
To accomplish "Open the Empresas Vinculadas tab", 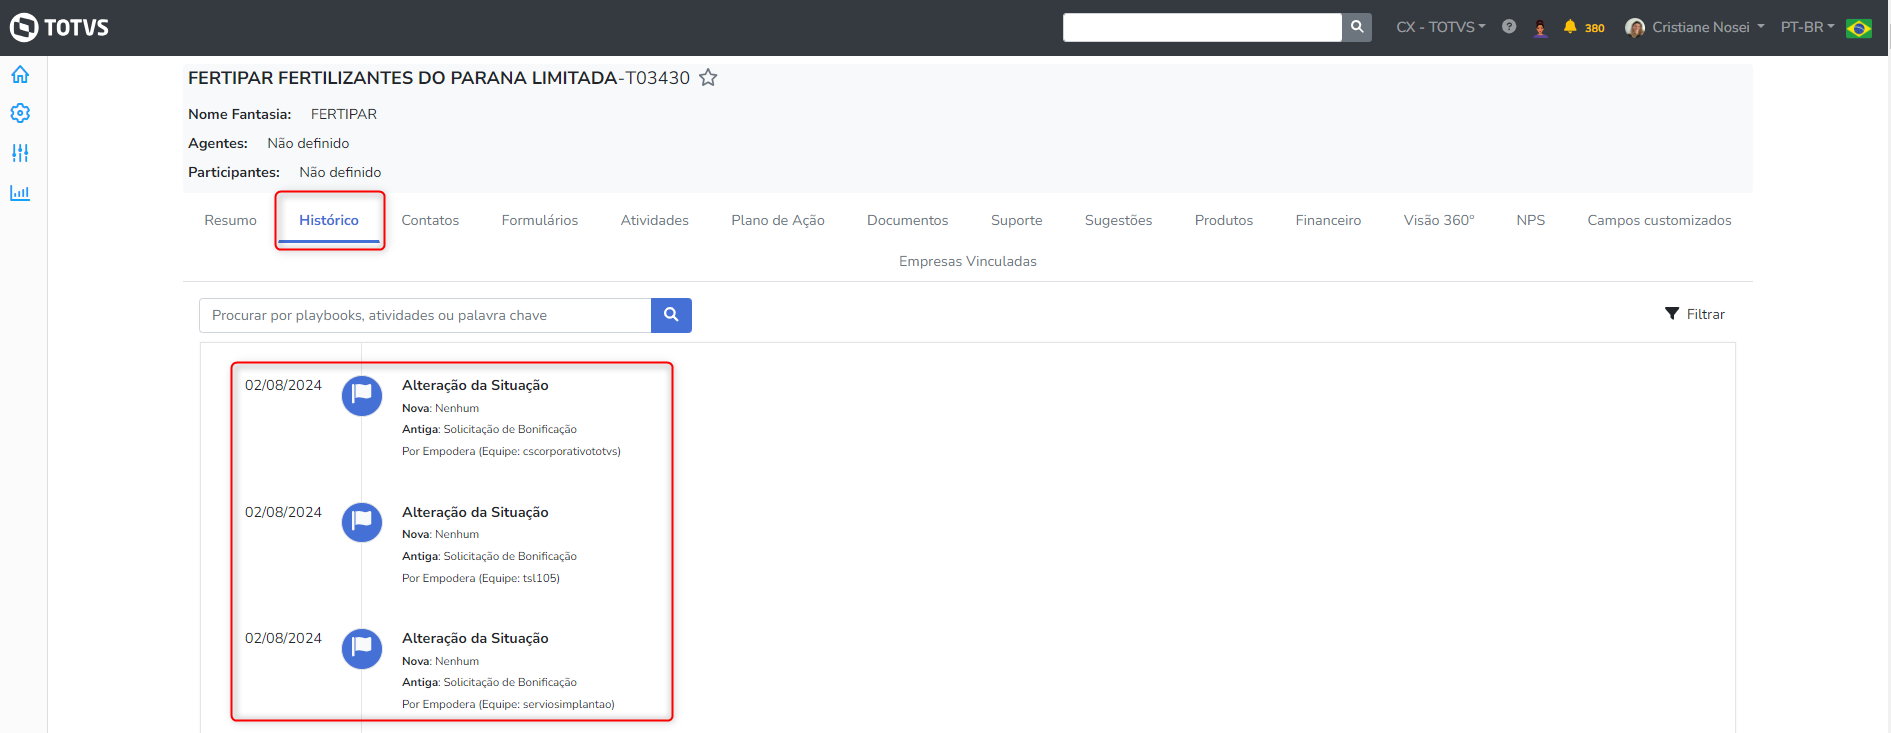I will click(968, 261).
